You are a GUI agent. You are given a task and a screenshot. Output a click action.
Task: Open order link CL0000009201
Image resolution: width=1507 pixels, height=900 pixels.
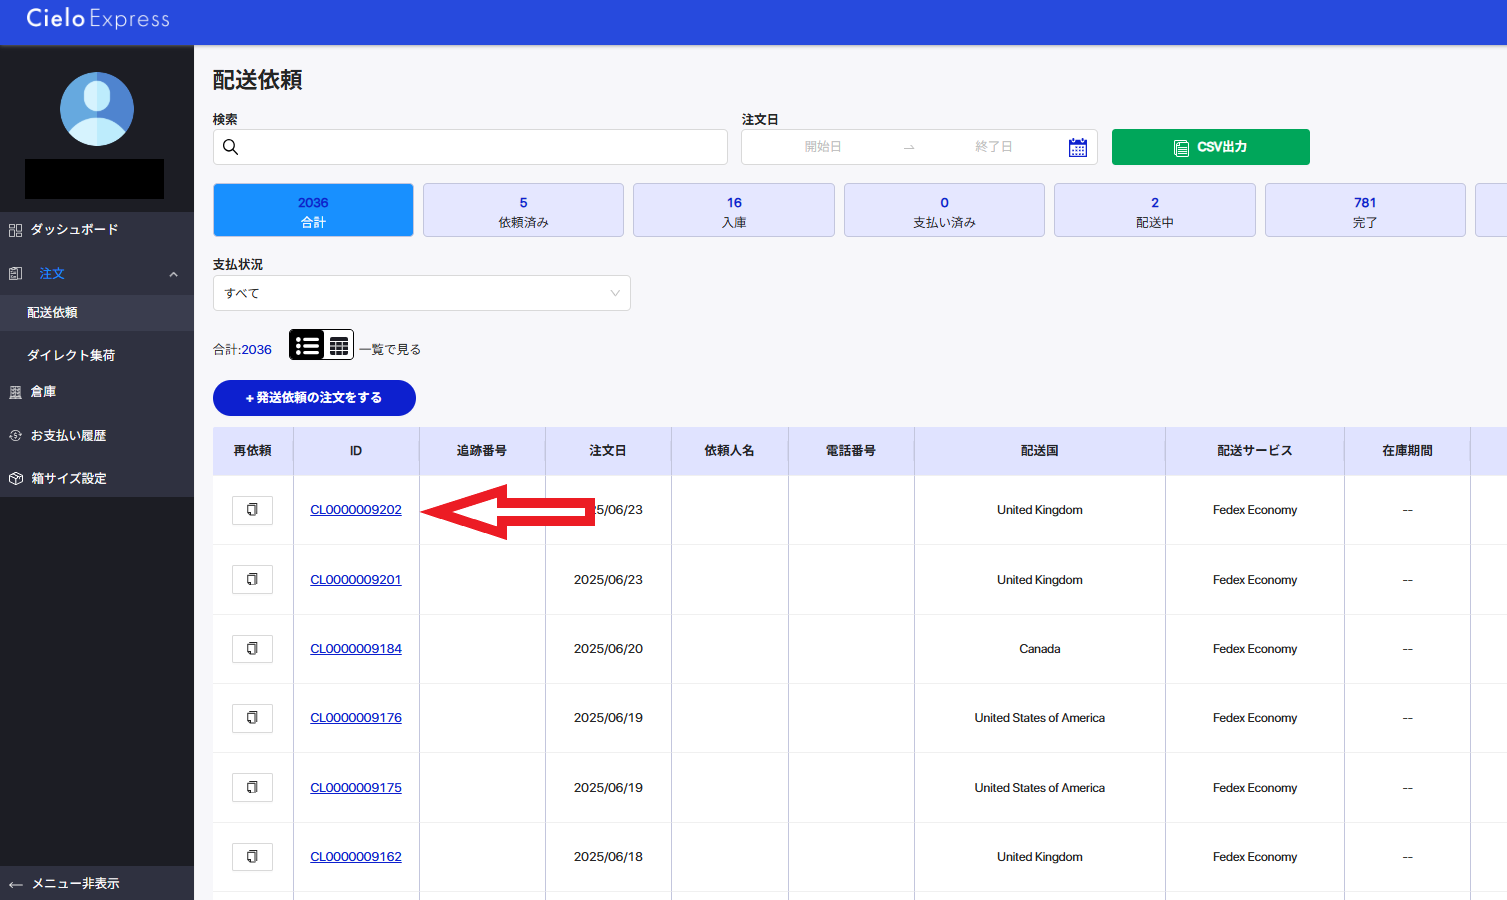point(356,580)
